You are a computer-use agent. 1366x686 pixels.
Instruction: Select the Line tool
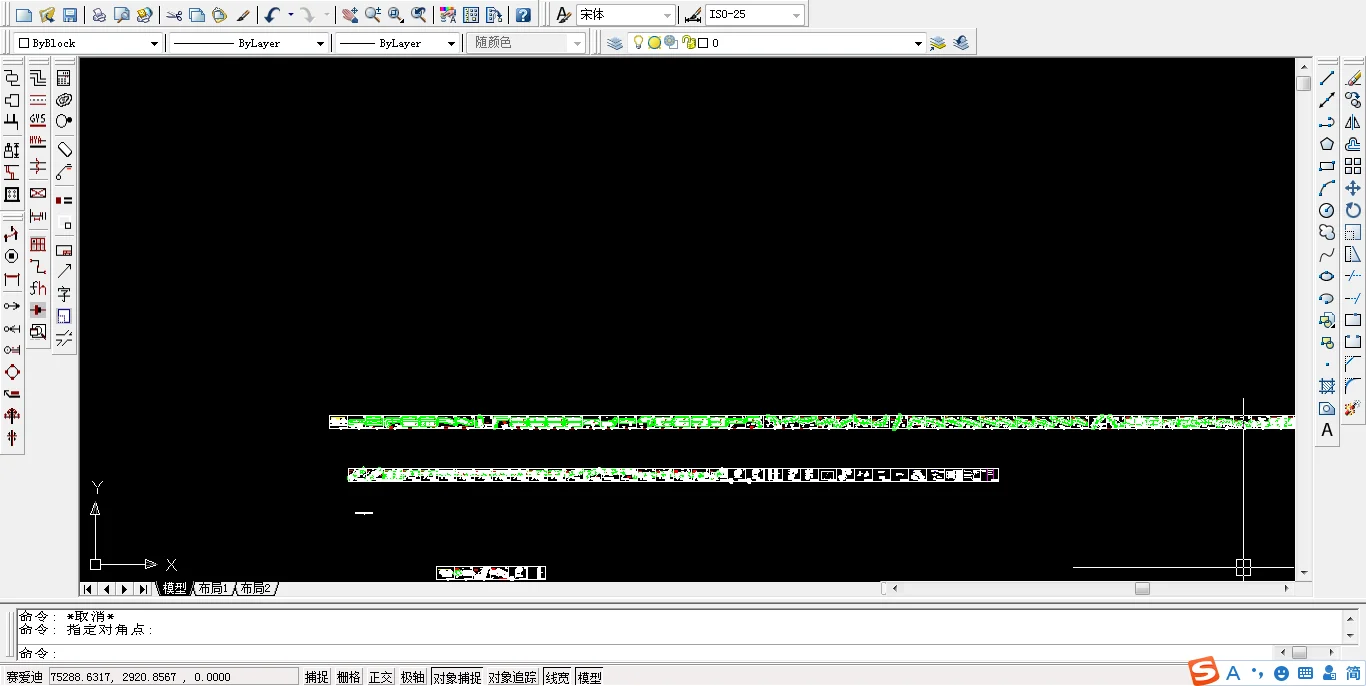1327,78
